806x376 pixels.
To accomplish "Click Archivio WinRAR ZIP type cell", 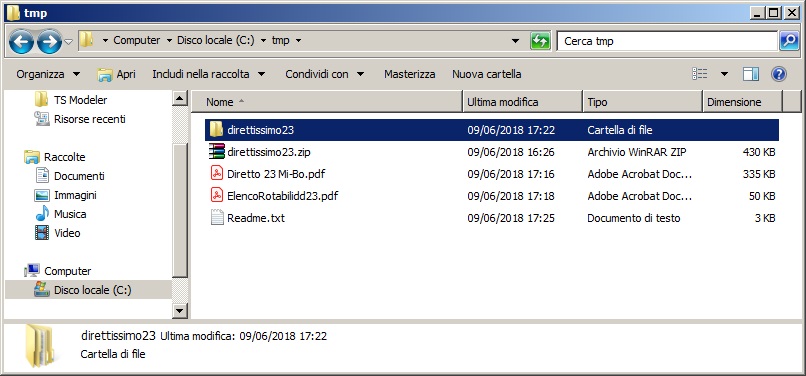I will (637, 152).
